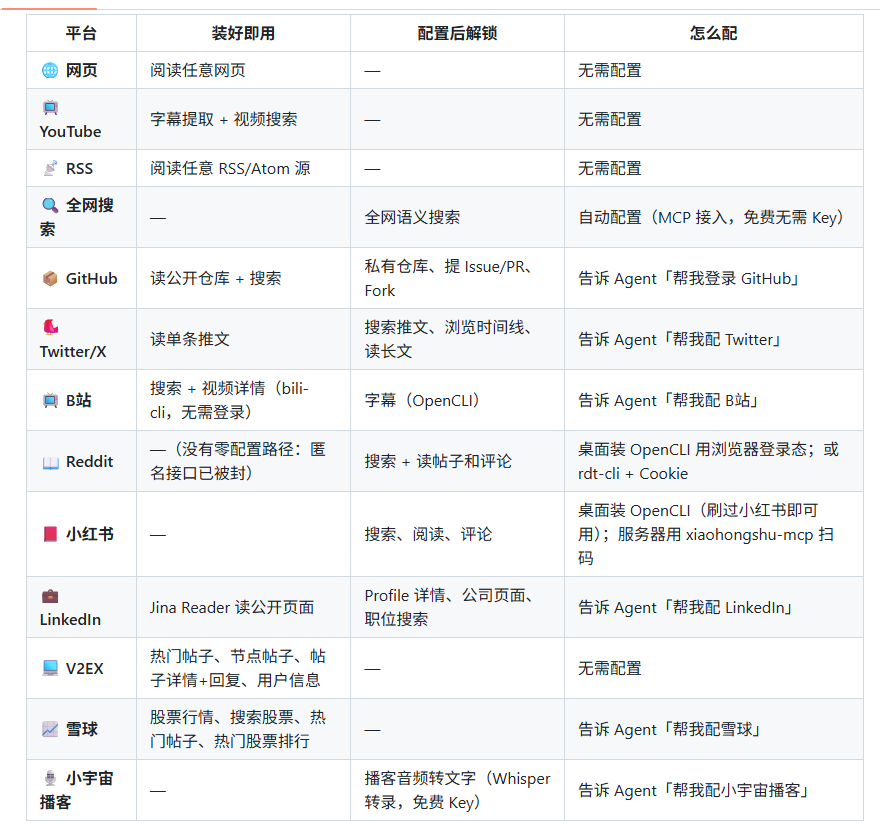Click the satellite icon next to RSS
The width and height of the screenshot is (880, 834).
[50, 168]
